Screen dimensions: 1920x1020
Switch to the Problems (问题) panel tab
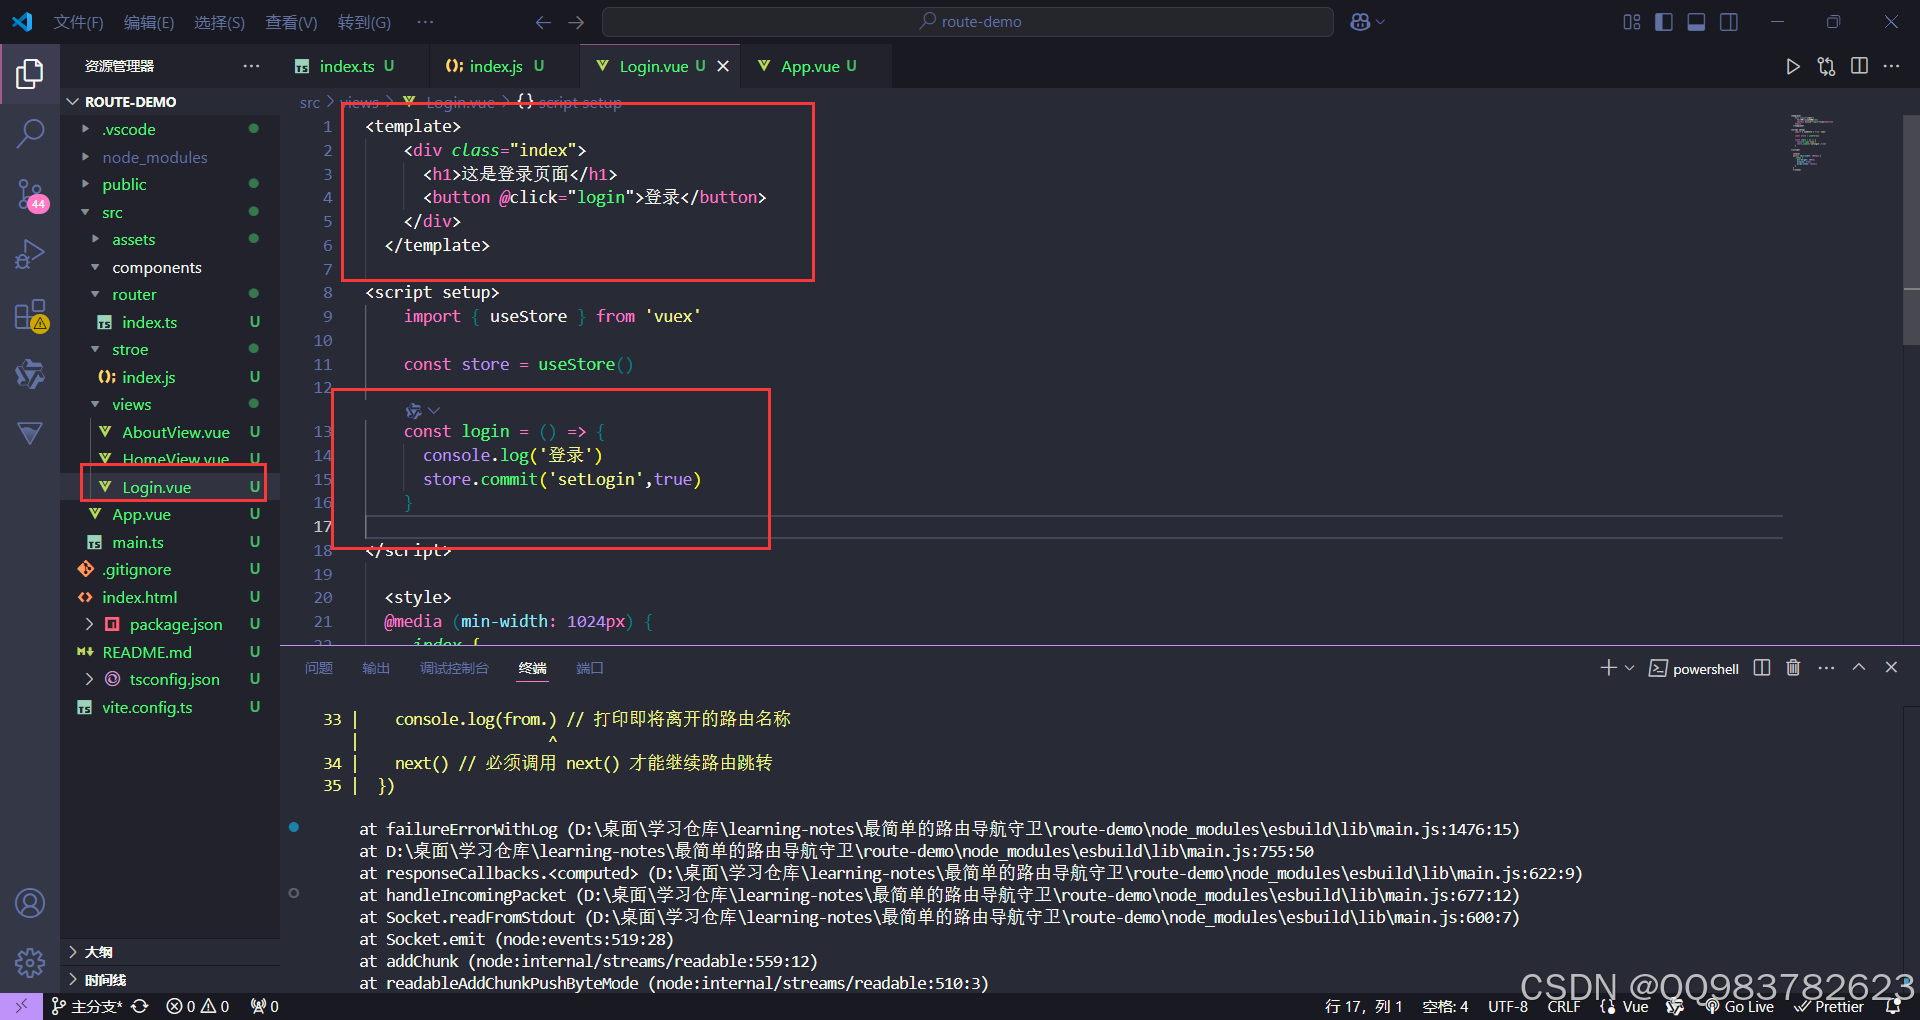[319, 668]
